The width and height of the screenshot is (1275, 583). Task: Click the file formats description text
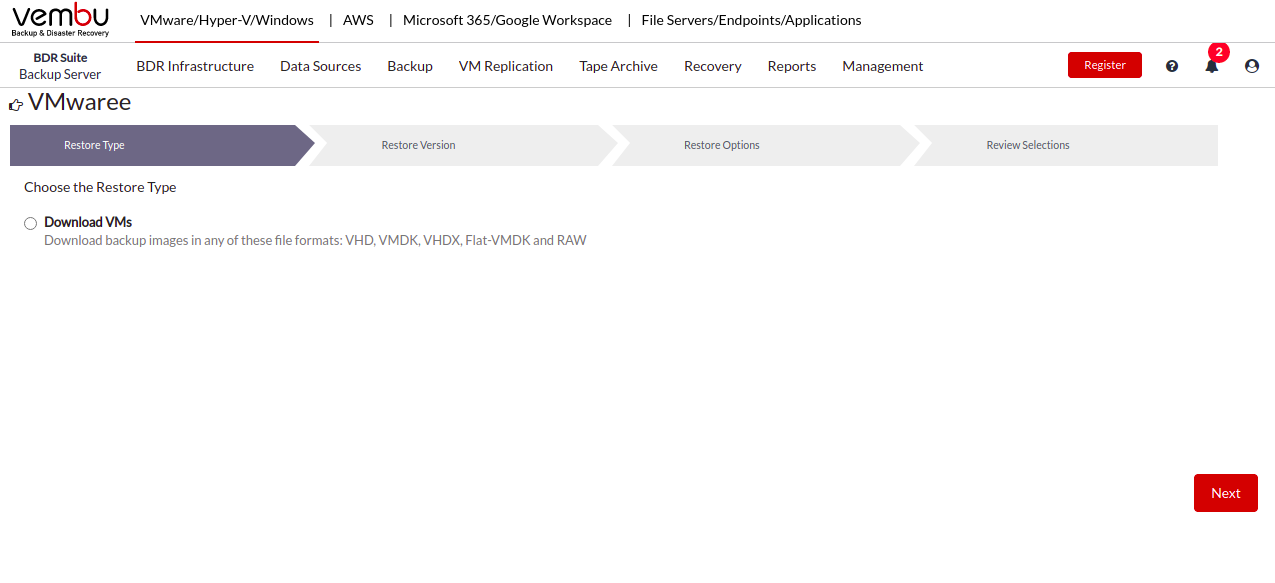click(315, 240)
